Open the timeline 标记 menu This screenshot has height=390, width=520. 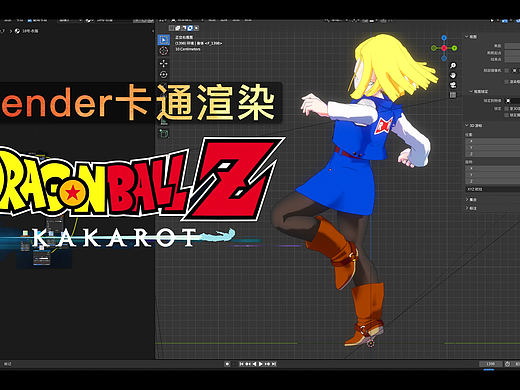7,364
